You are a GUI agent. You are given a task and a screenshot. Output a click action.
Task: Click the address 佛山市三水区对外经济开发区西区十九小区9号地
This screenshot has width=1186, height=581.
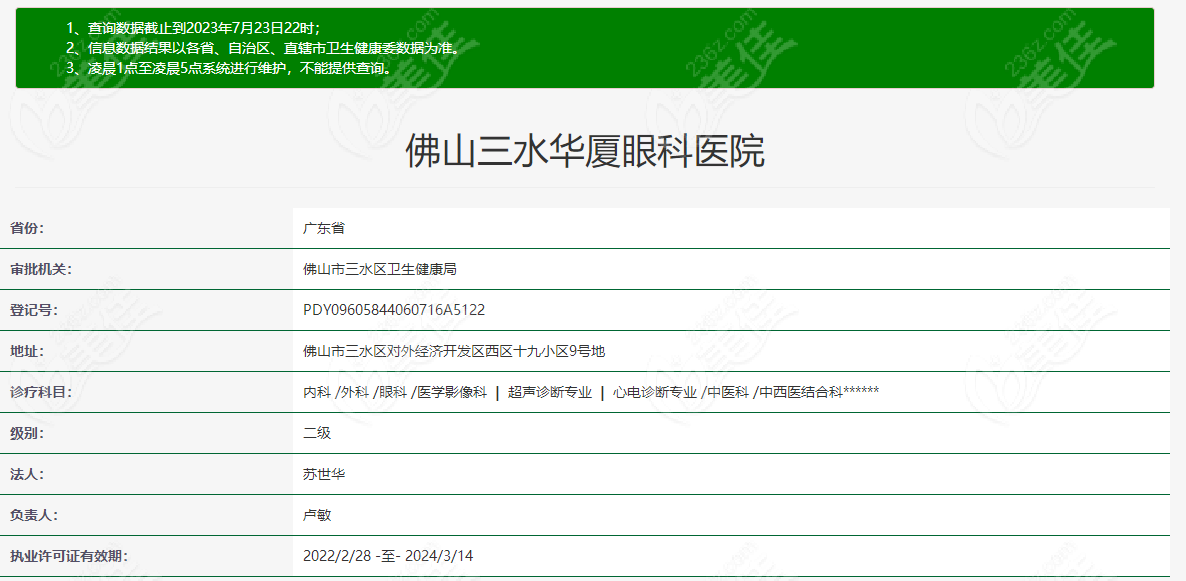(x=454, y=351)
